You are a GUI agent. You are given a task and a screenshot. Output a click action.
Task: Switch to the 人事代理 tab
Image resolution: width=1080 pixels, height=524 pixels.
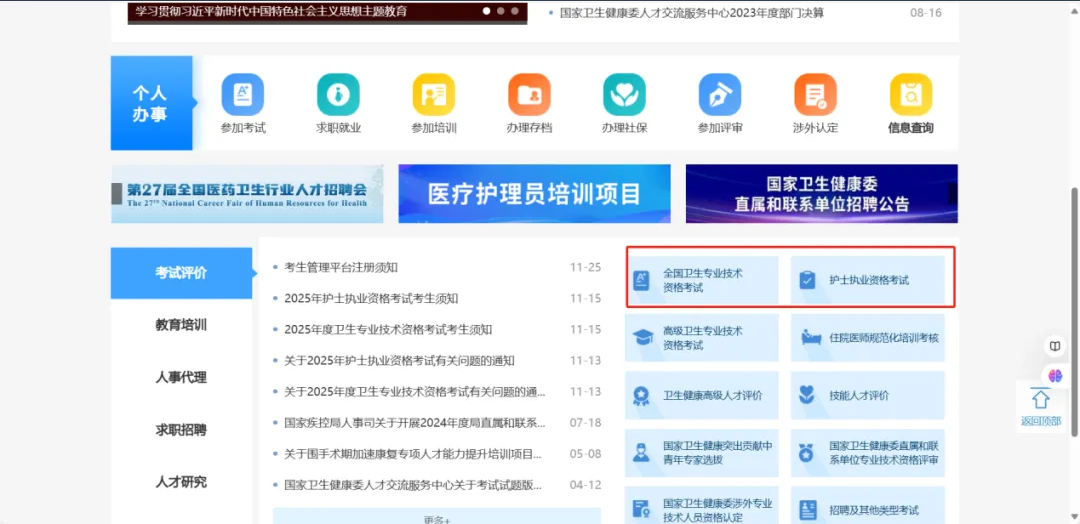coord(181,377)
